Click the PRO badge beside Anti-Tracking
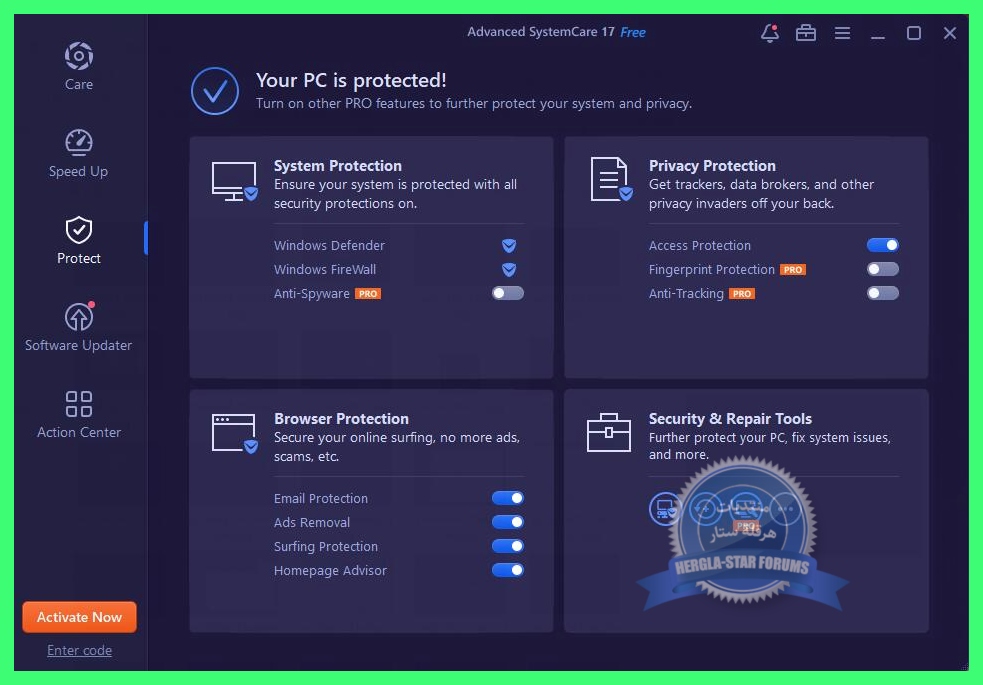The image size is (983, 685). 742,293
